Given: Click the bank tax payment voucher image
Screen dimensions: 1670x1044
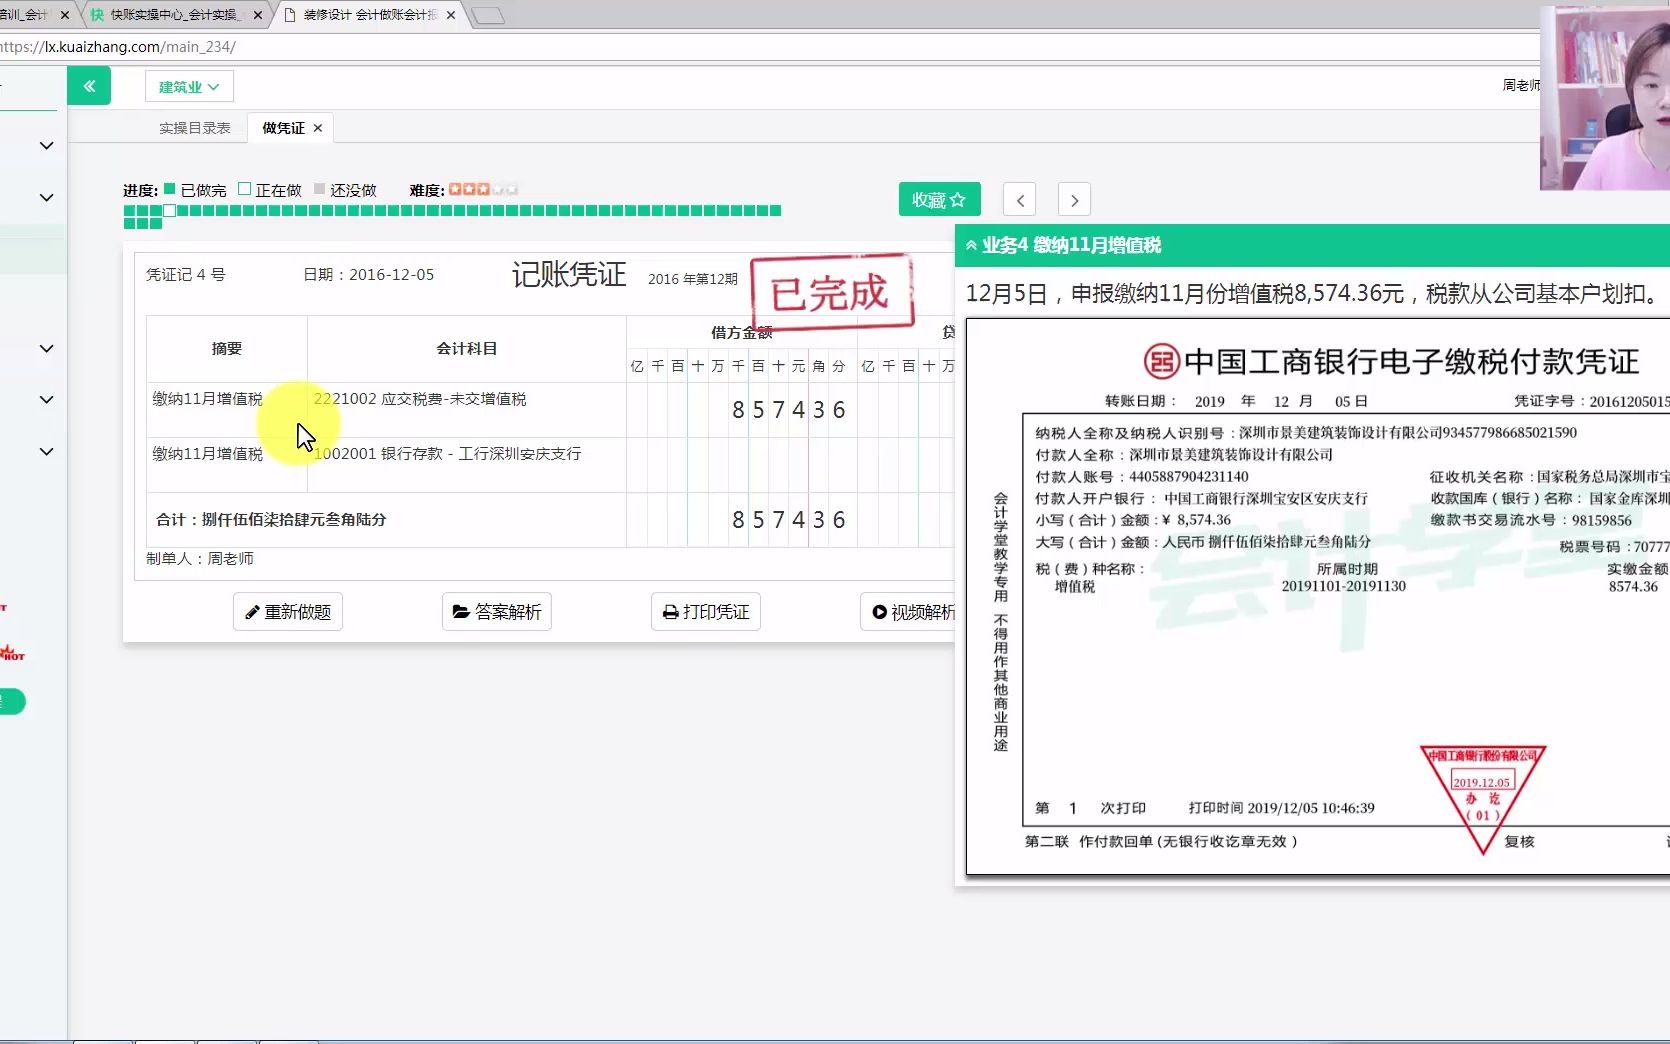Looking at the screenshot, I should [1318, 597].
